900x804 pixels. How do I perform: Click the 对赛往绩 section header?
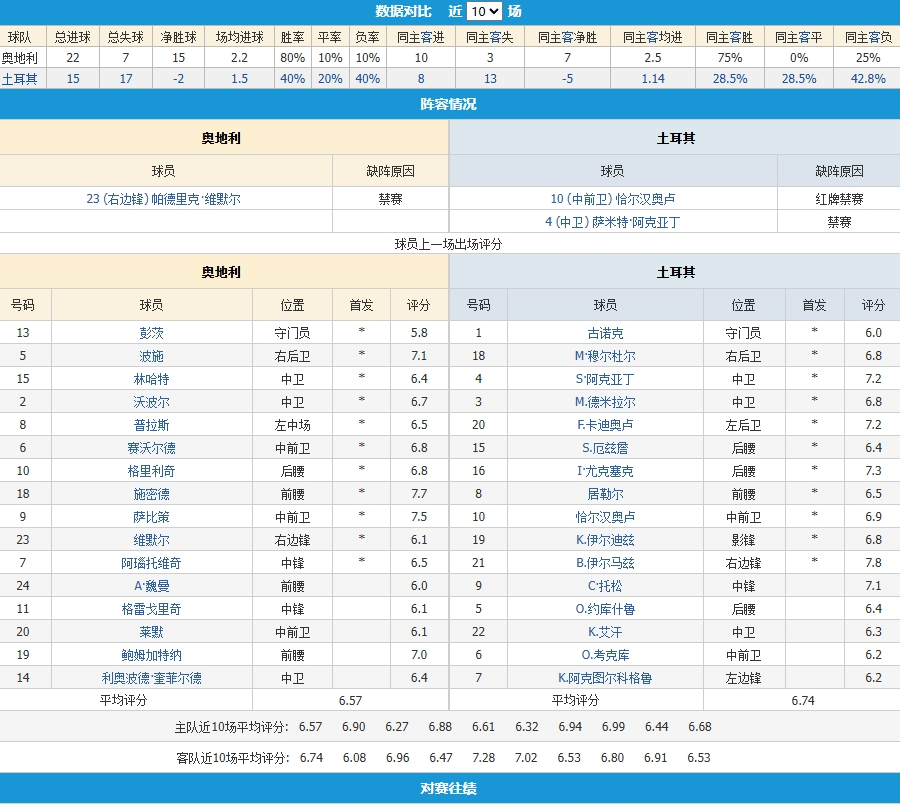pos(449,789)
